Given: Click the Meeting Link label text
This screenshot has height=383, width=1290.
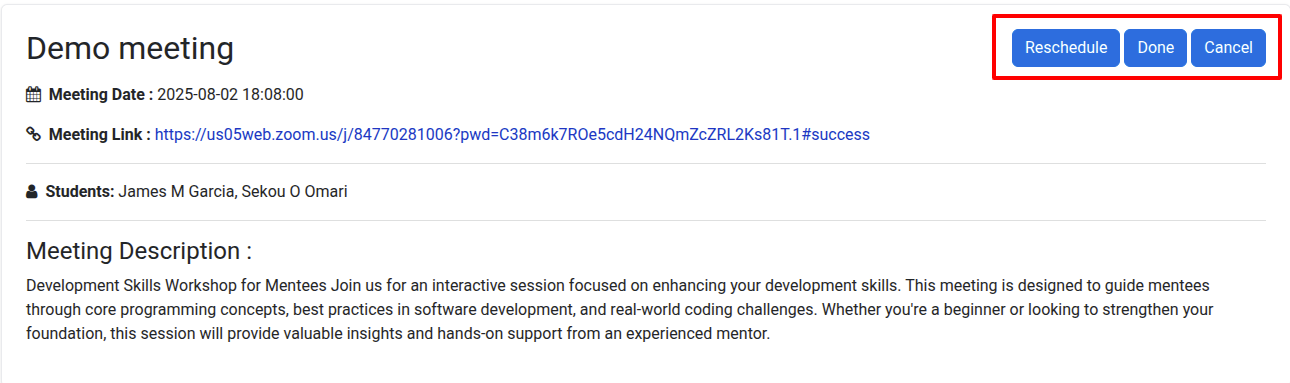Looking at the screenshot, I should [100, 134].
